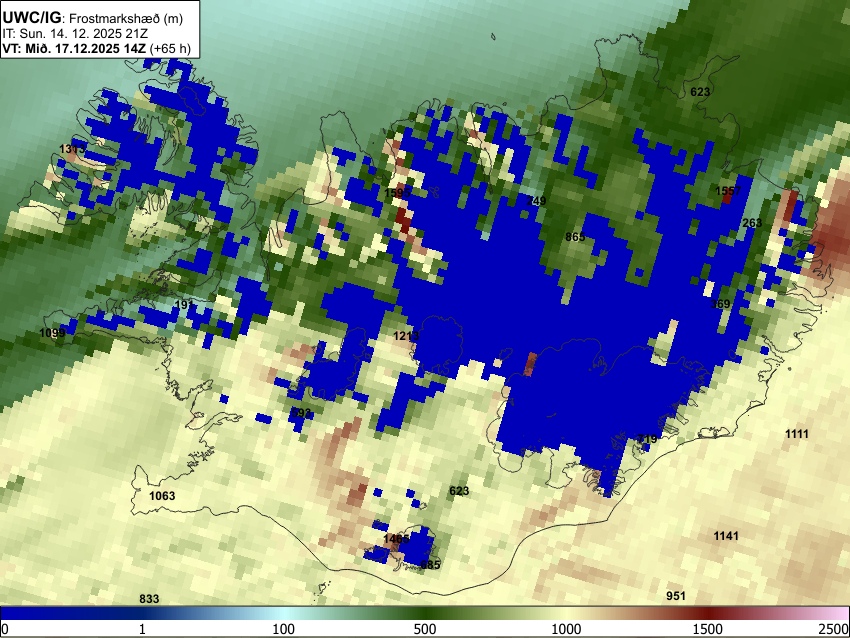Viewport: 850px width, 638px height.
Task: Click the 249 value on the map
Action: pos(536,201)
